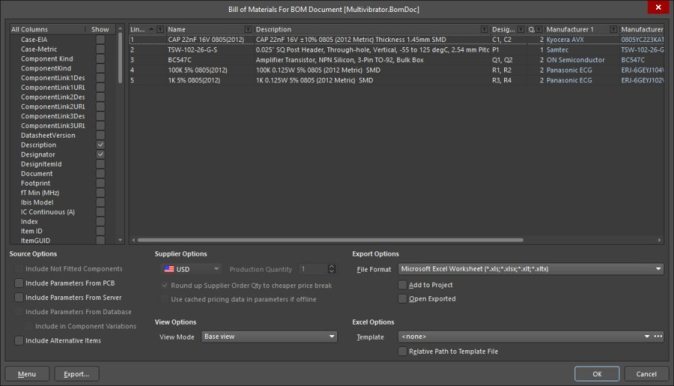The height and width of the screenshot is (386, 674).
Task: Open the Kyocera AVX manufacturer link
Action: tap(565, 40)
